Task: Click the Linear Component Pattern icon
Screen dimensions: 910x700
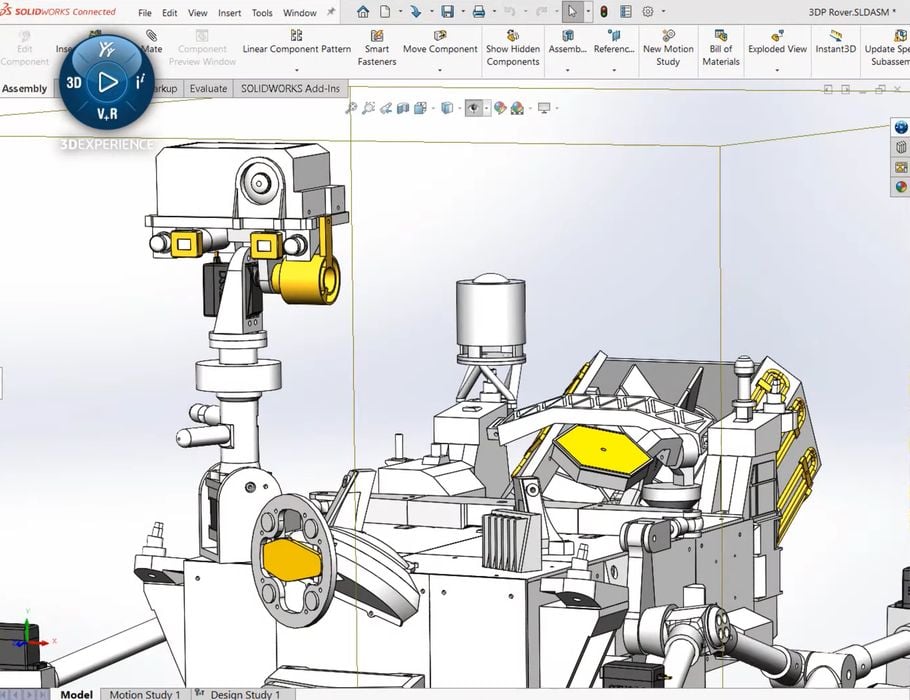Action: point(296,48)
